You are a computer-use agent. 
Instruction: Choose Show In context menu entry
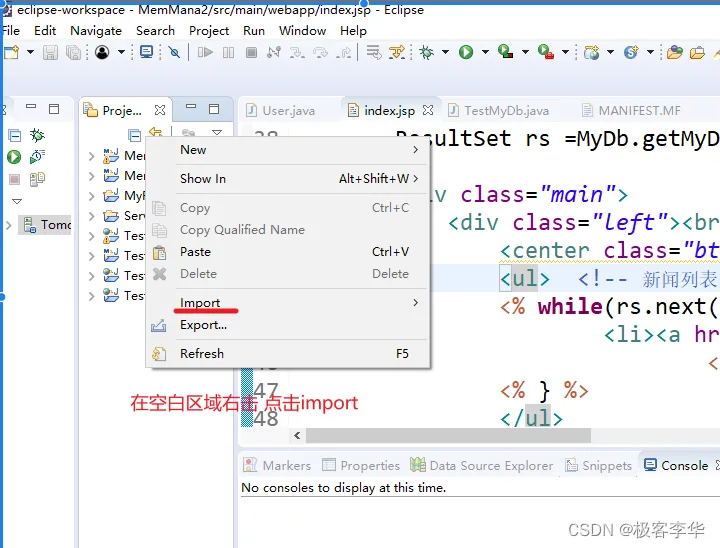288,179
